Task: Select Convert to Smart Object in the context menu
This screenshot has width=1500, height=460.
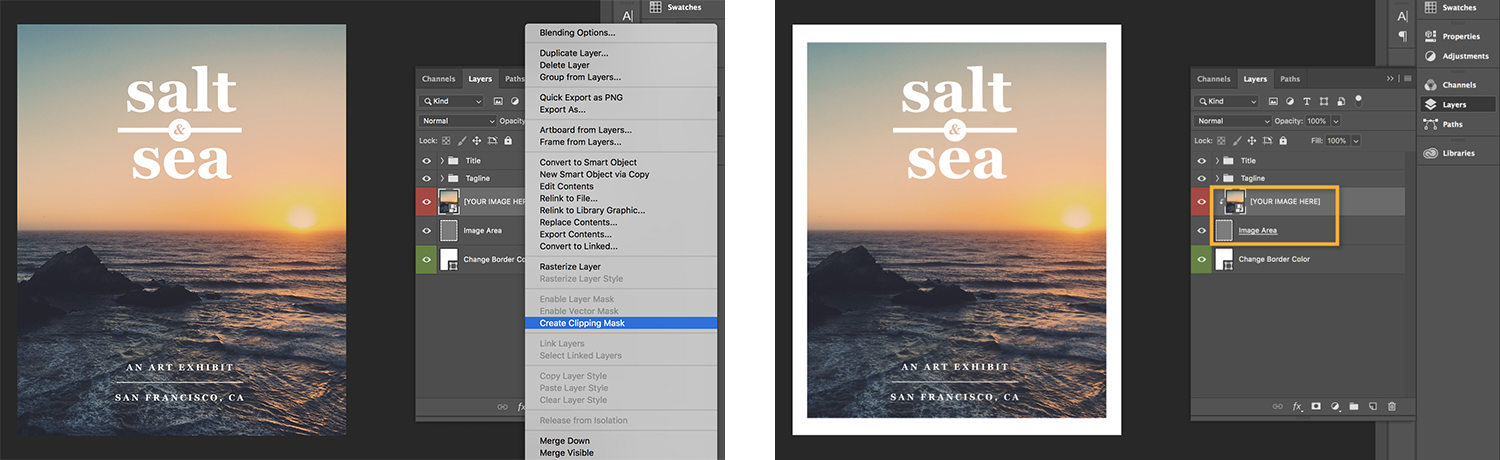Action: coord(588,162)
